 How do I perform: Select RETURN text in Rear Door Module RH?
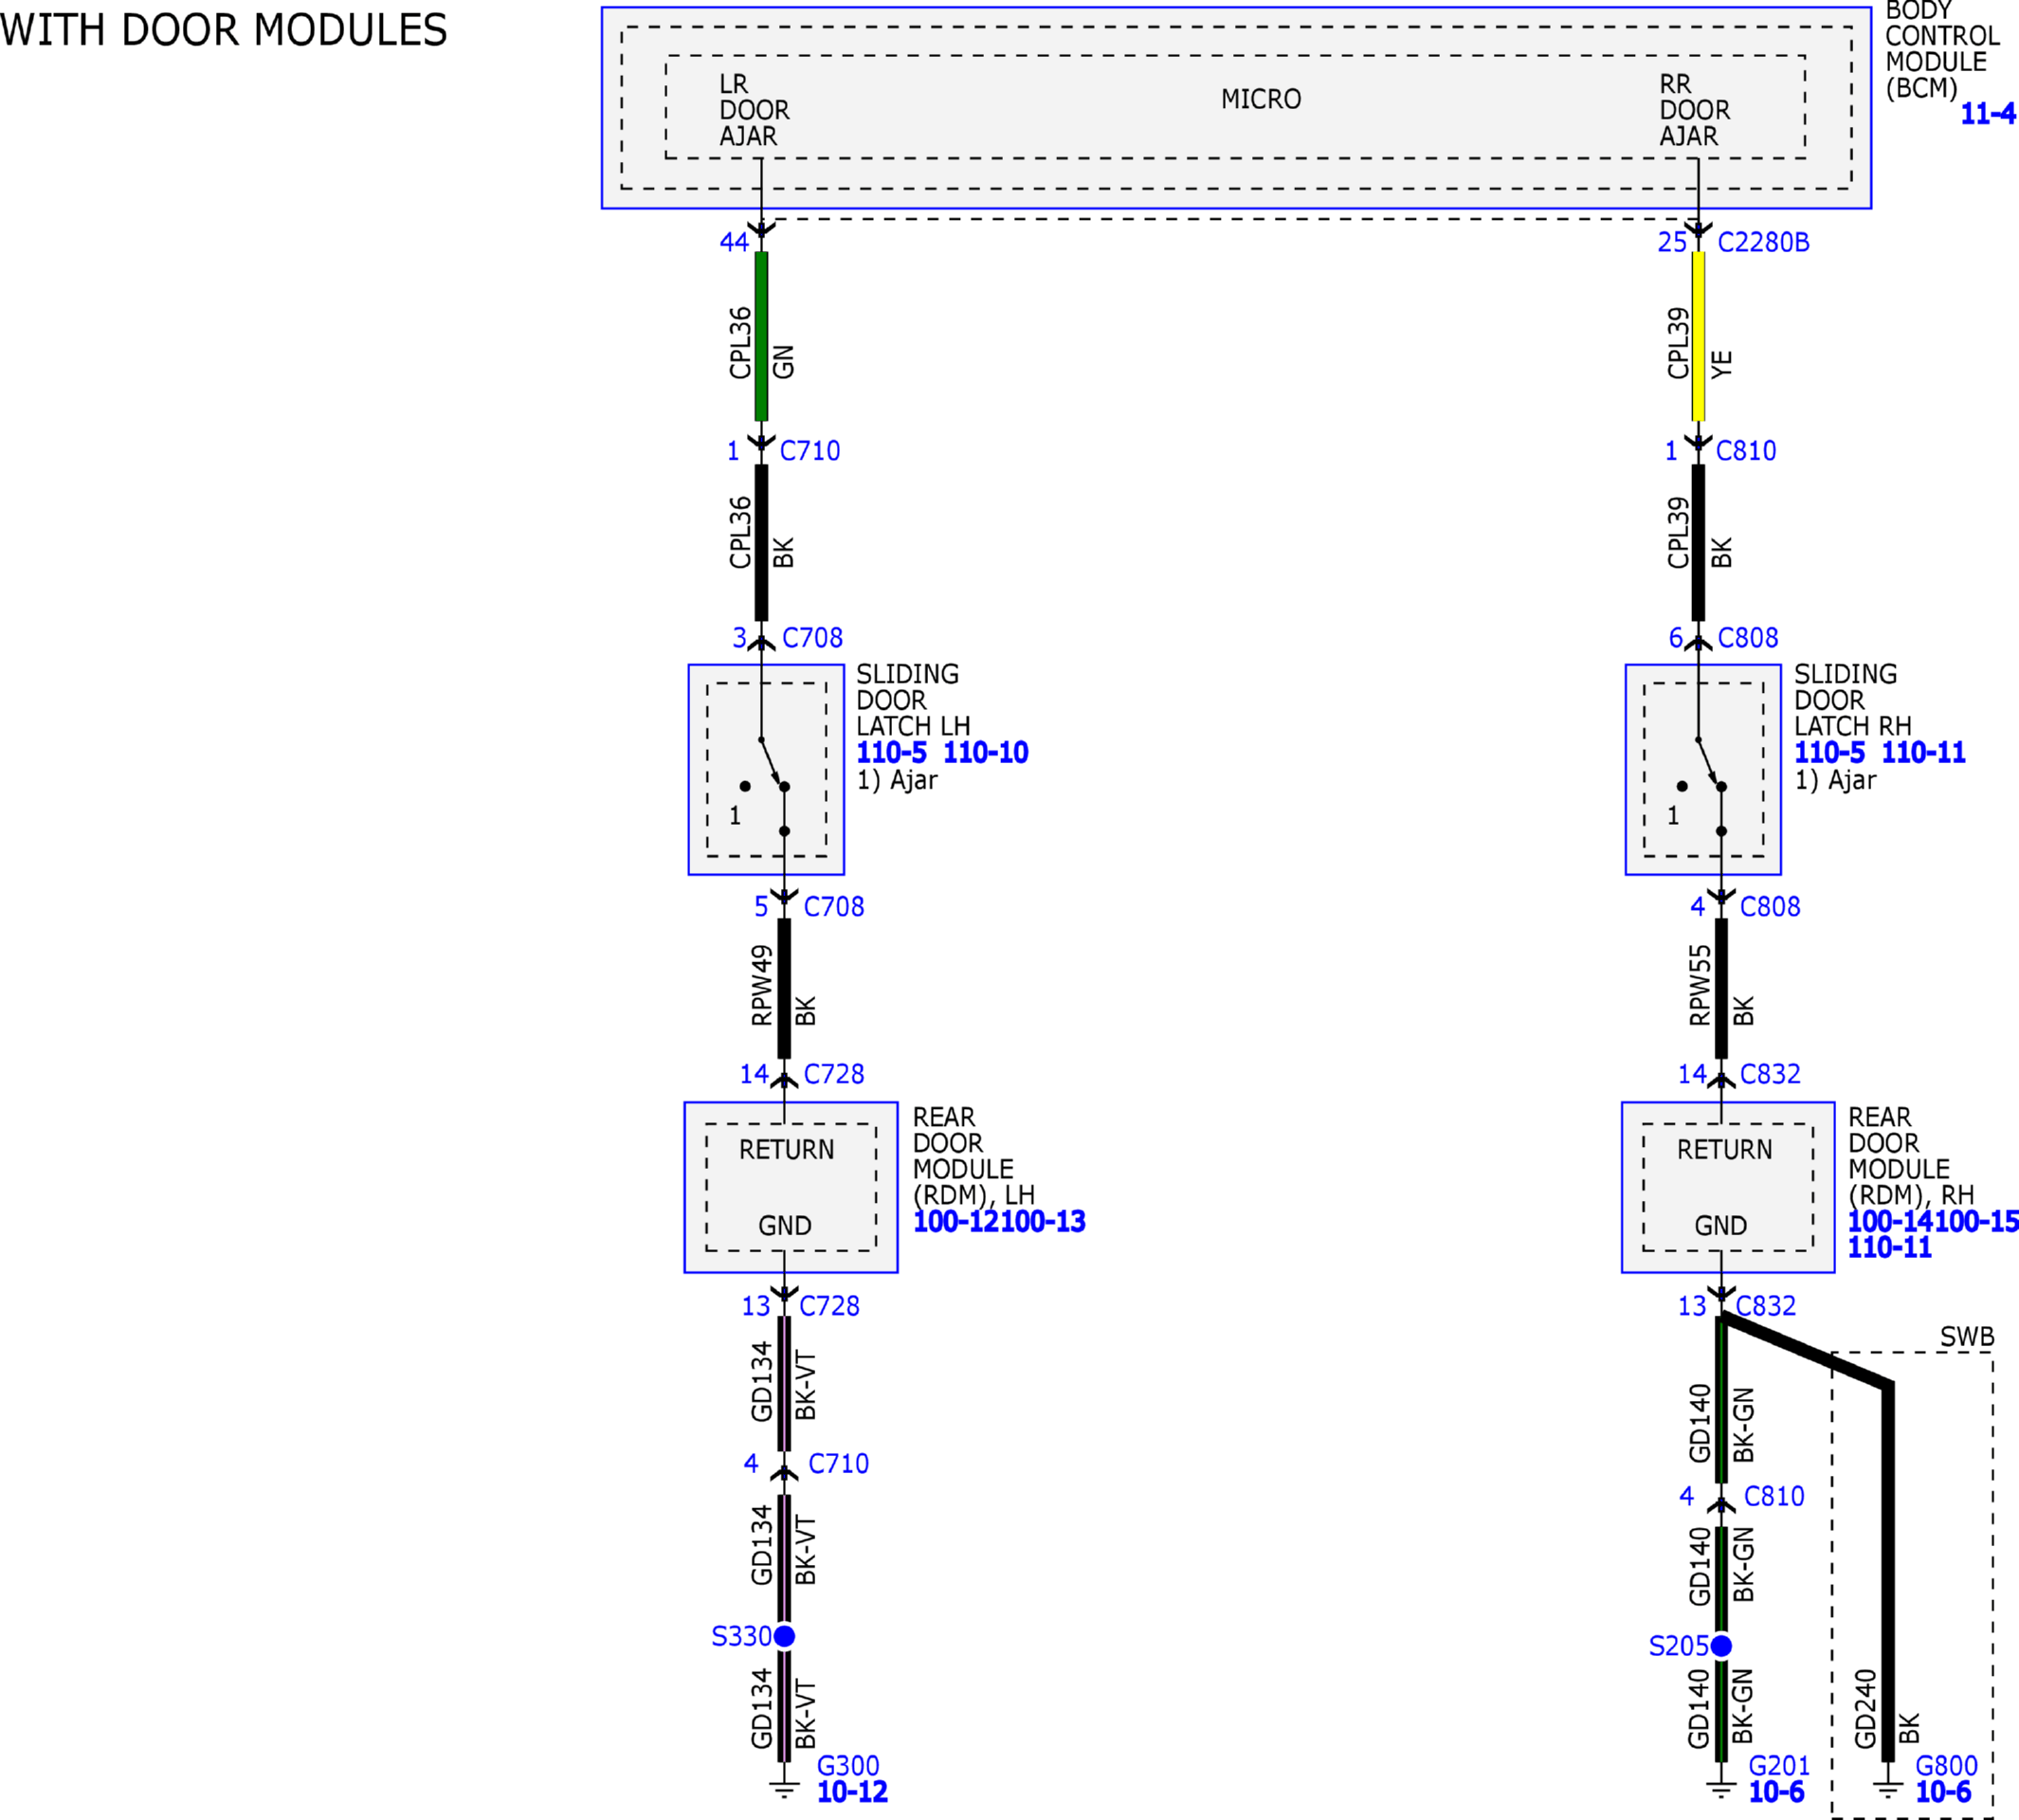(x=1724, y=1150)
